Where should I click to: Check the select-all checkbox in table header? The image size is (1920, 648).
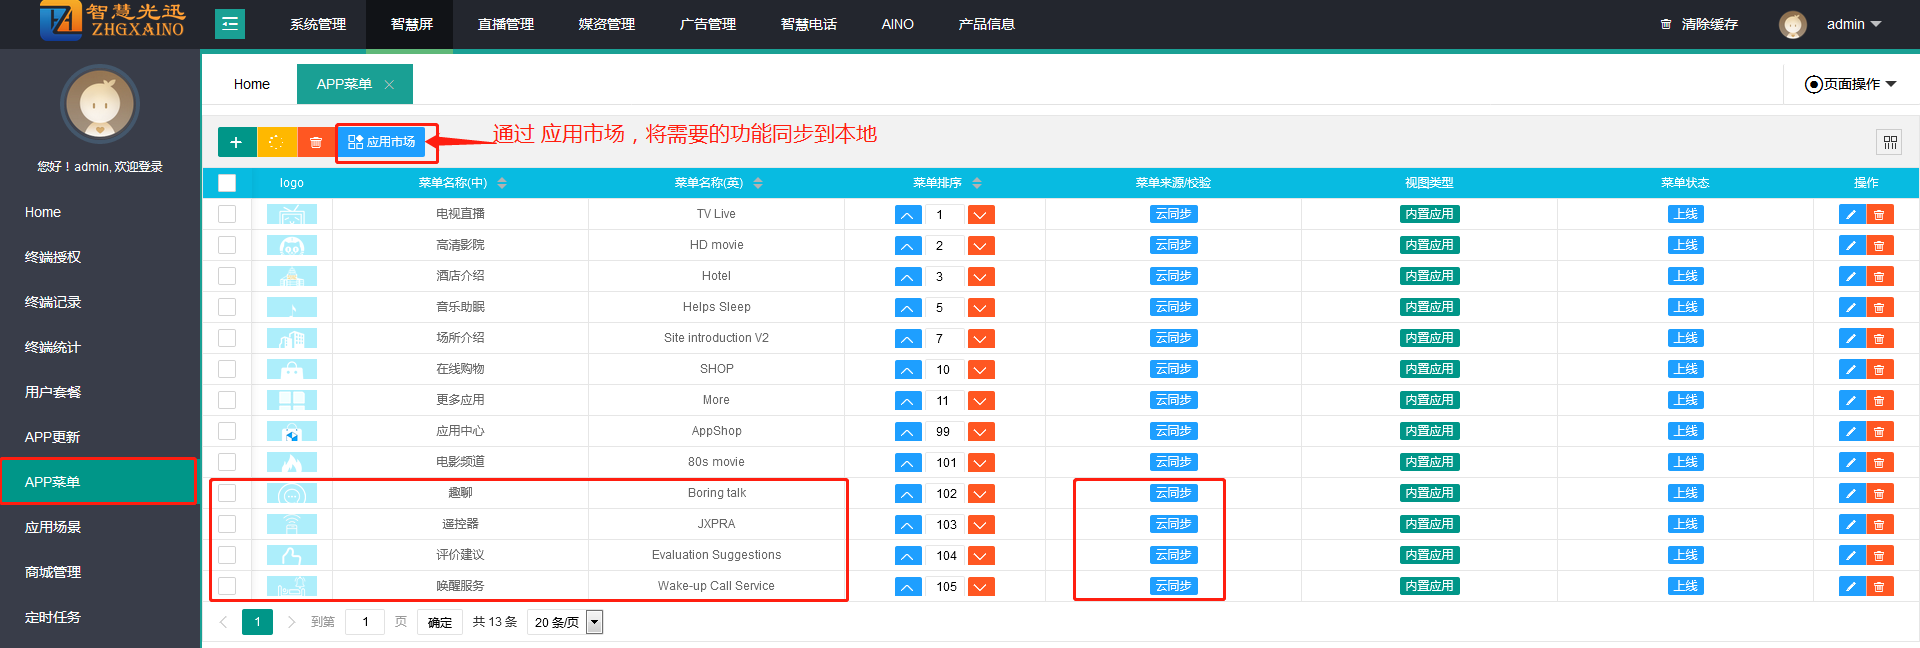227,183
